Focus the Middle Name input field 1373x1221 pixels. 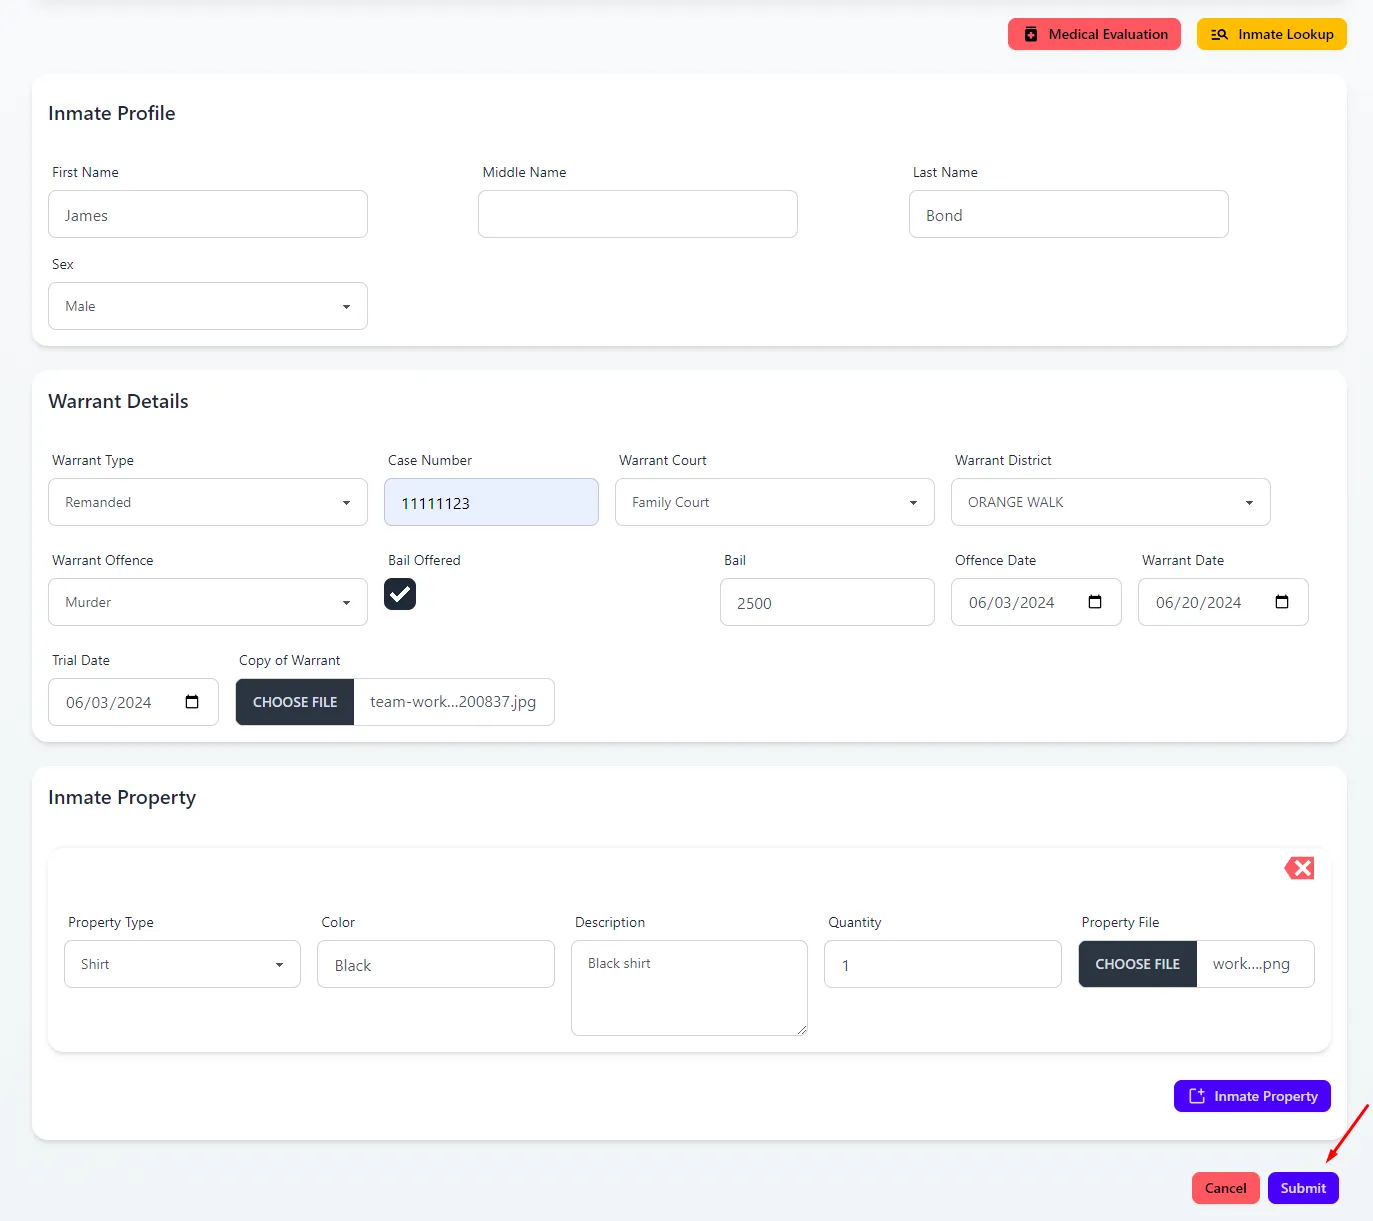click(637, 214)
